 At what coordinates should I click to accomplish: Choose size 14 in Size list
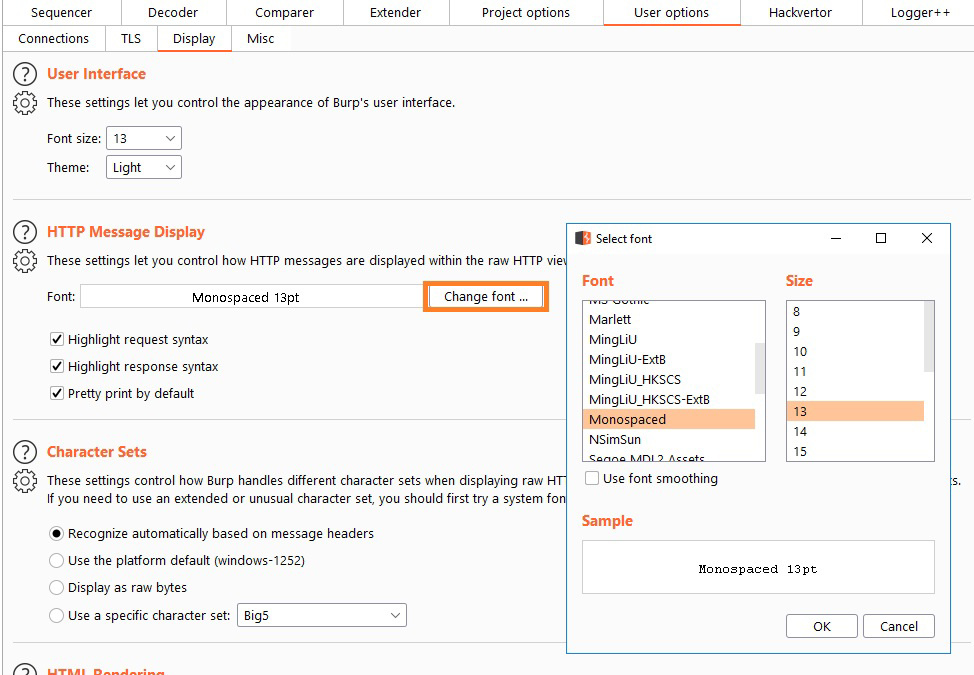pyautogui.click(x=855, y=431)
